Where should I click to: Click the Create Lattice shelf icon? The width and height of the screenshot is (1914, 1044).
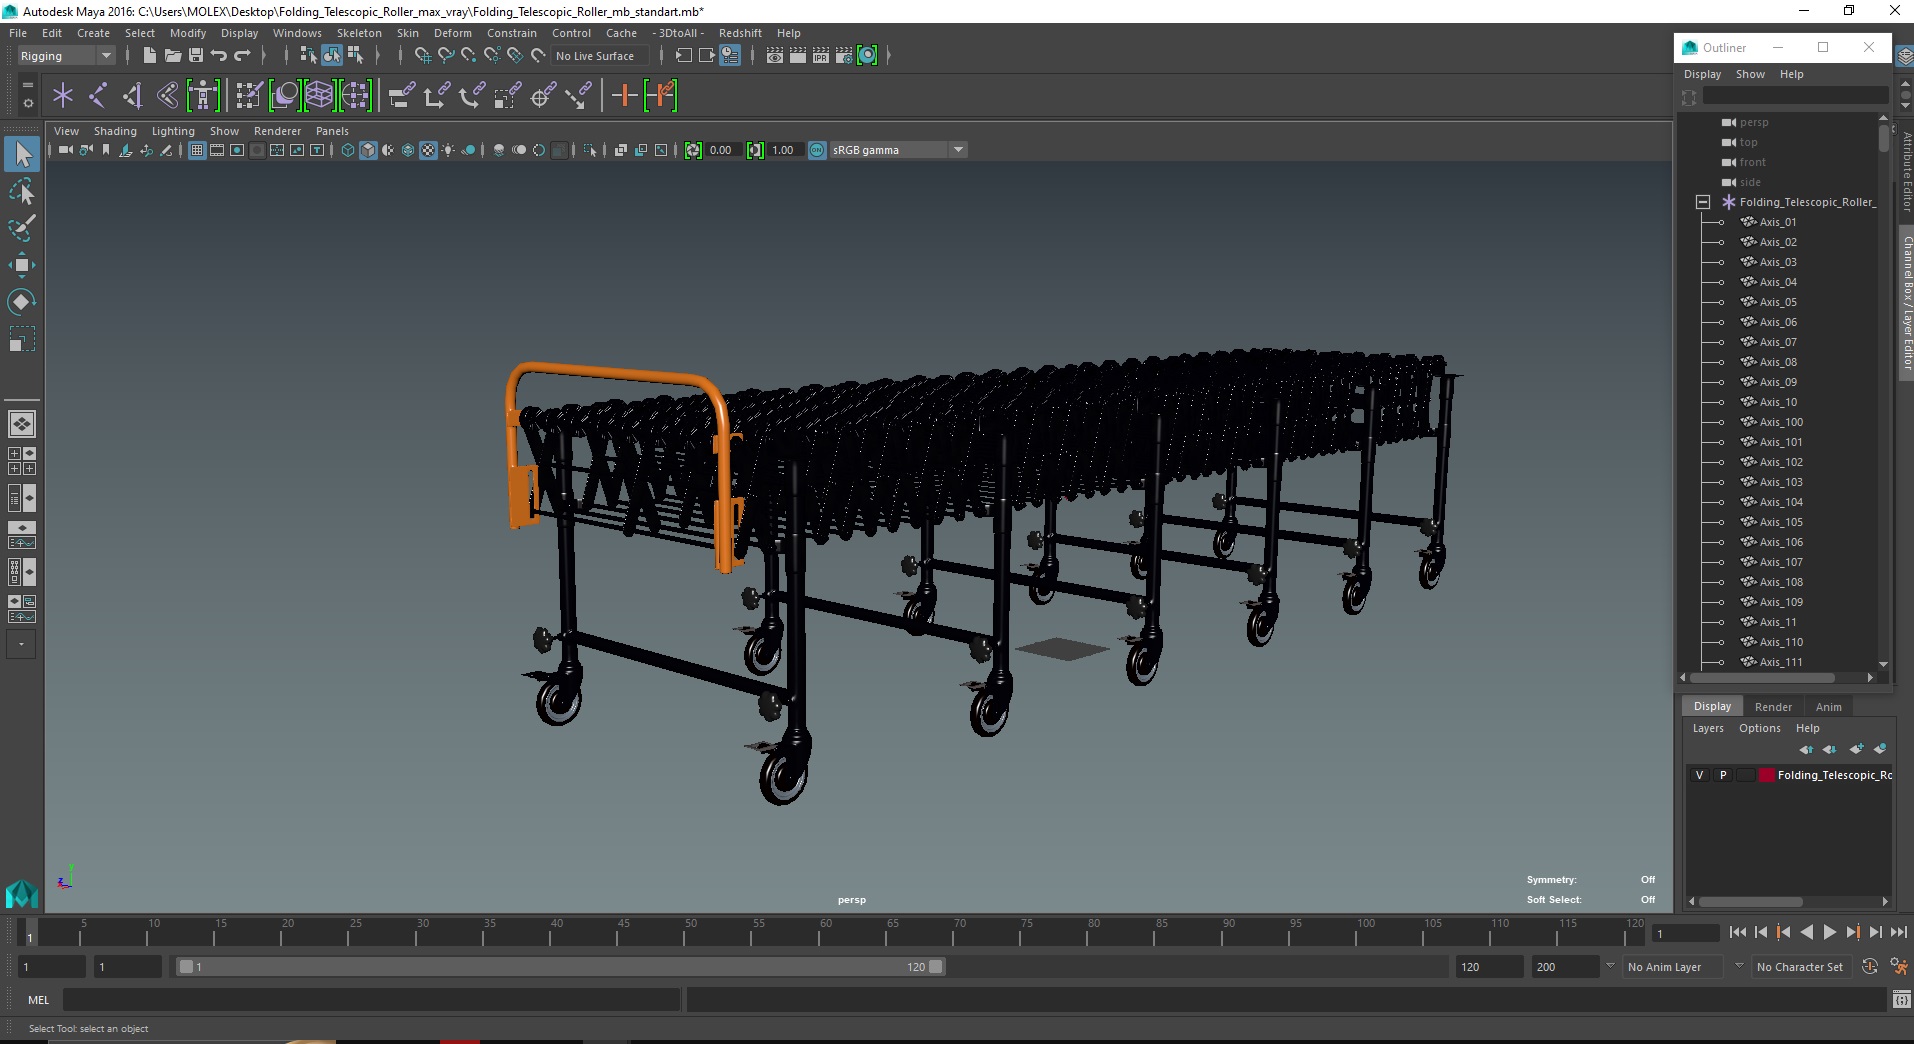319,96
